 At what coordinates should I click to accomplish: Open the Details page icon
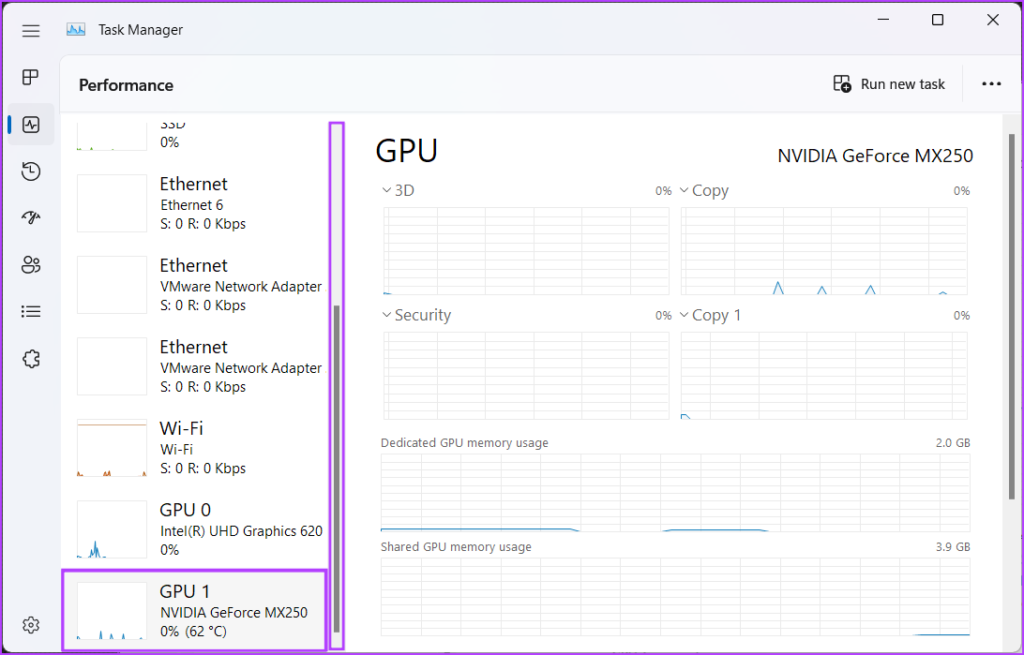point(31,312)
